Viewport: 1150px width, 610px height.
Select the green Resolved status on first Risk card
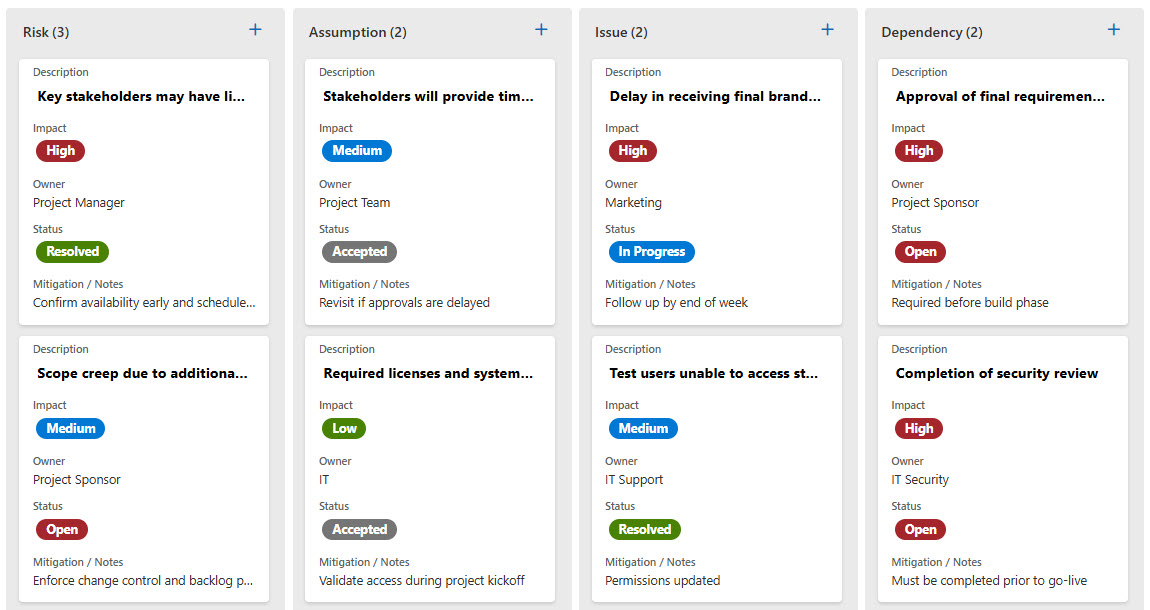73,252
